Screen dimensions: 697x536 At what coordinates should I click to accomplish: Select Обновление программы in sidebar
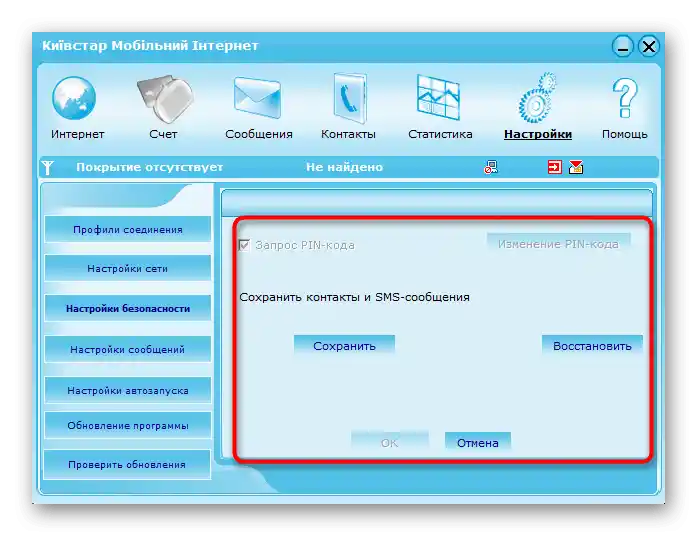[128, 425]
